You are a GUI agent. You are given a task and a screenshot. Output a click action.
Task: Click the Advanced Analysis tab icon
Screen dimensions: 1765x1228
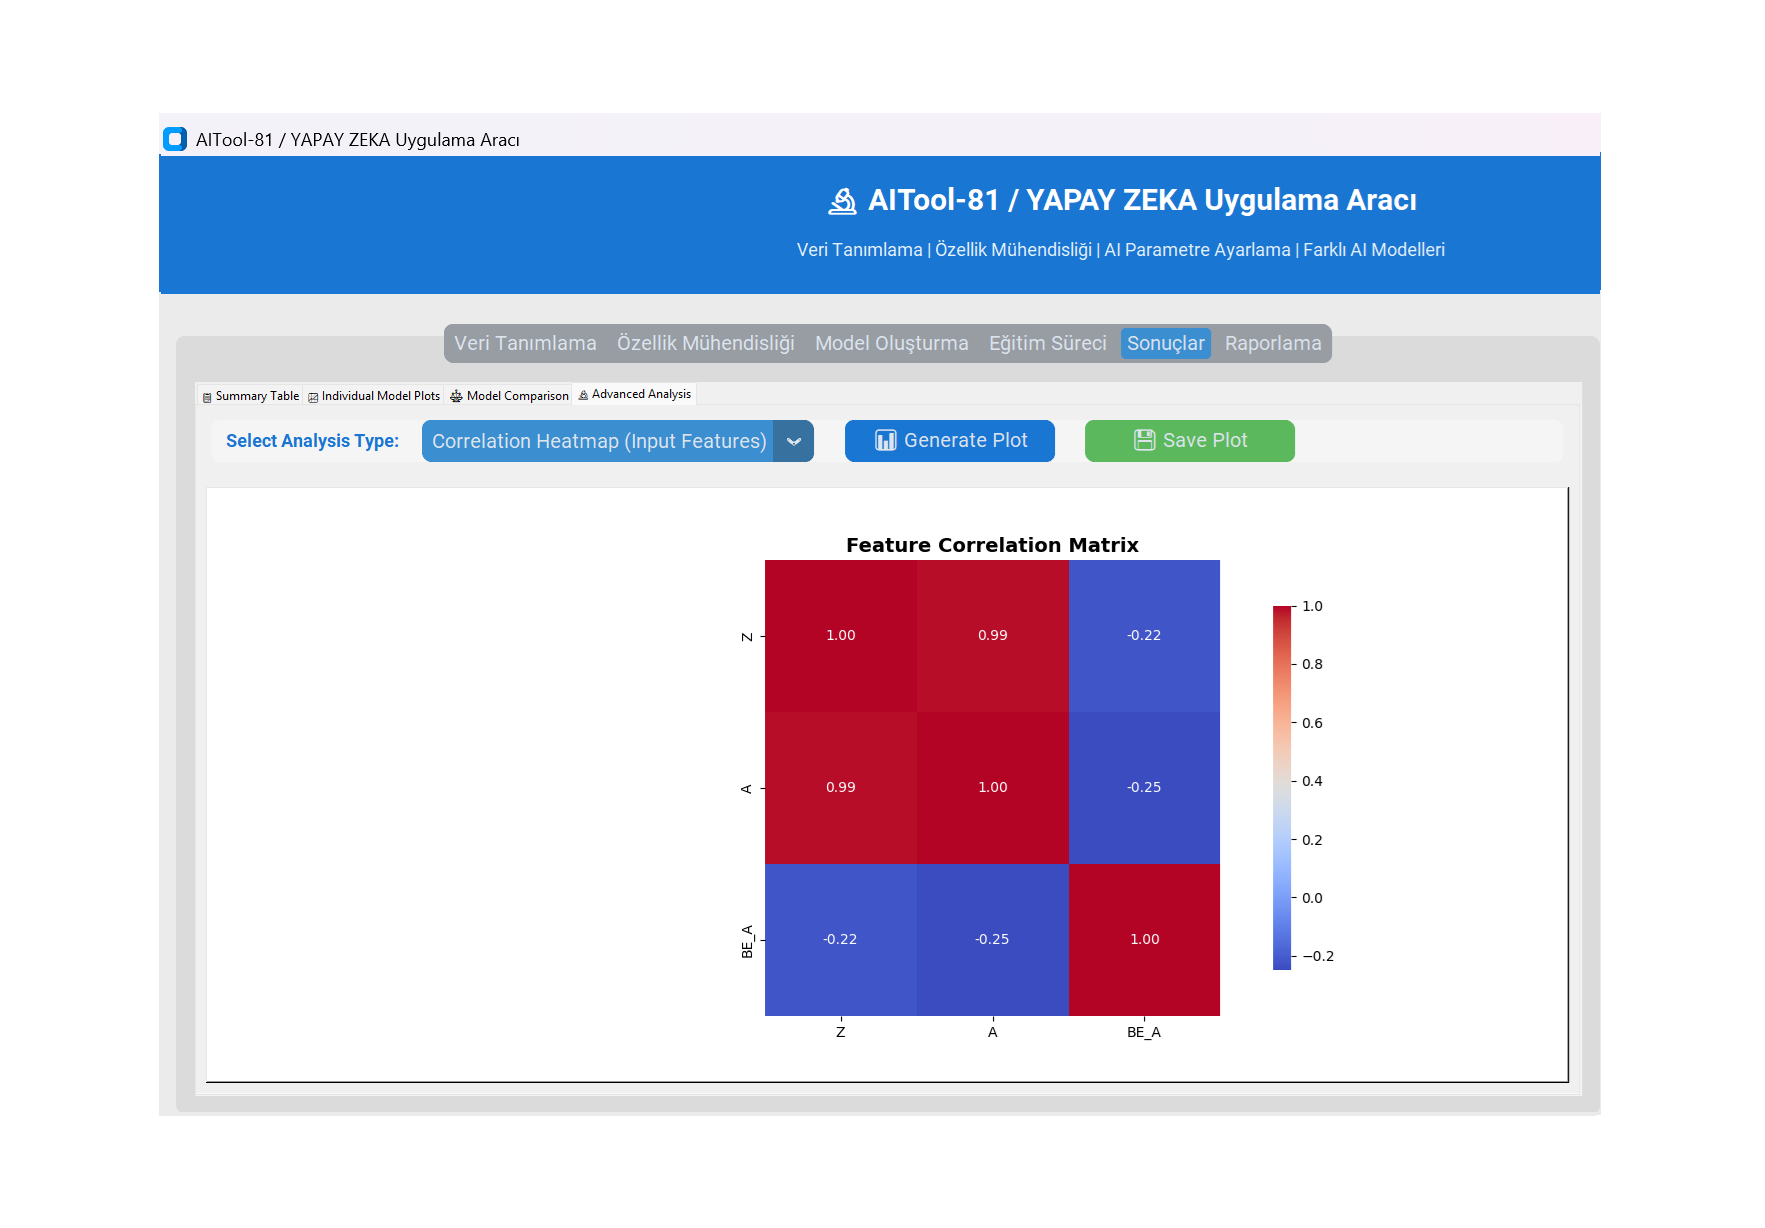(583, 395)
